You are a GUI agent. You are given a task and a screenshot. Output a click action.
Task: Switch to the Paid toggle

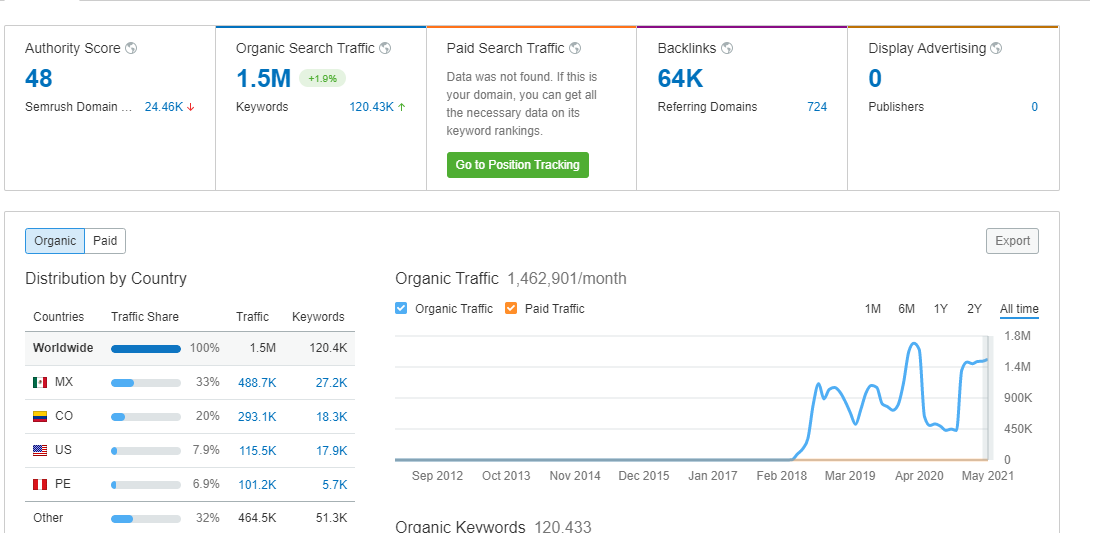(105, 241)
